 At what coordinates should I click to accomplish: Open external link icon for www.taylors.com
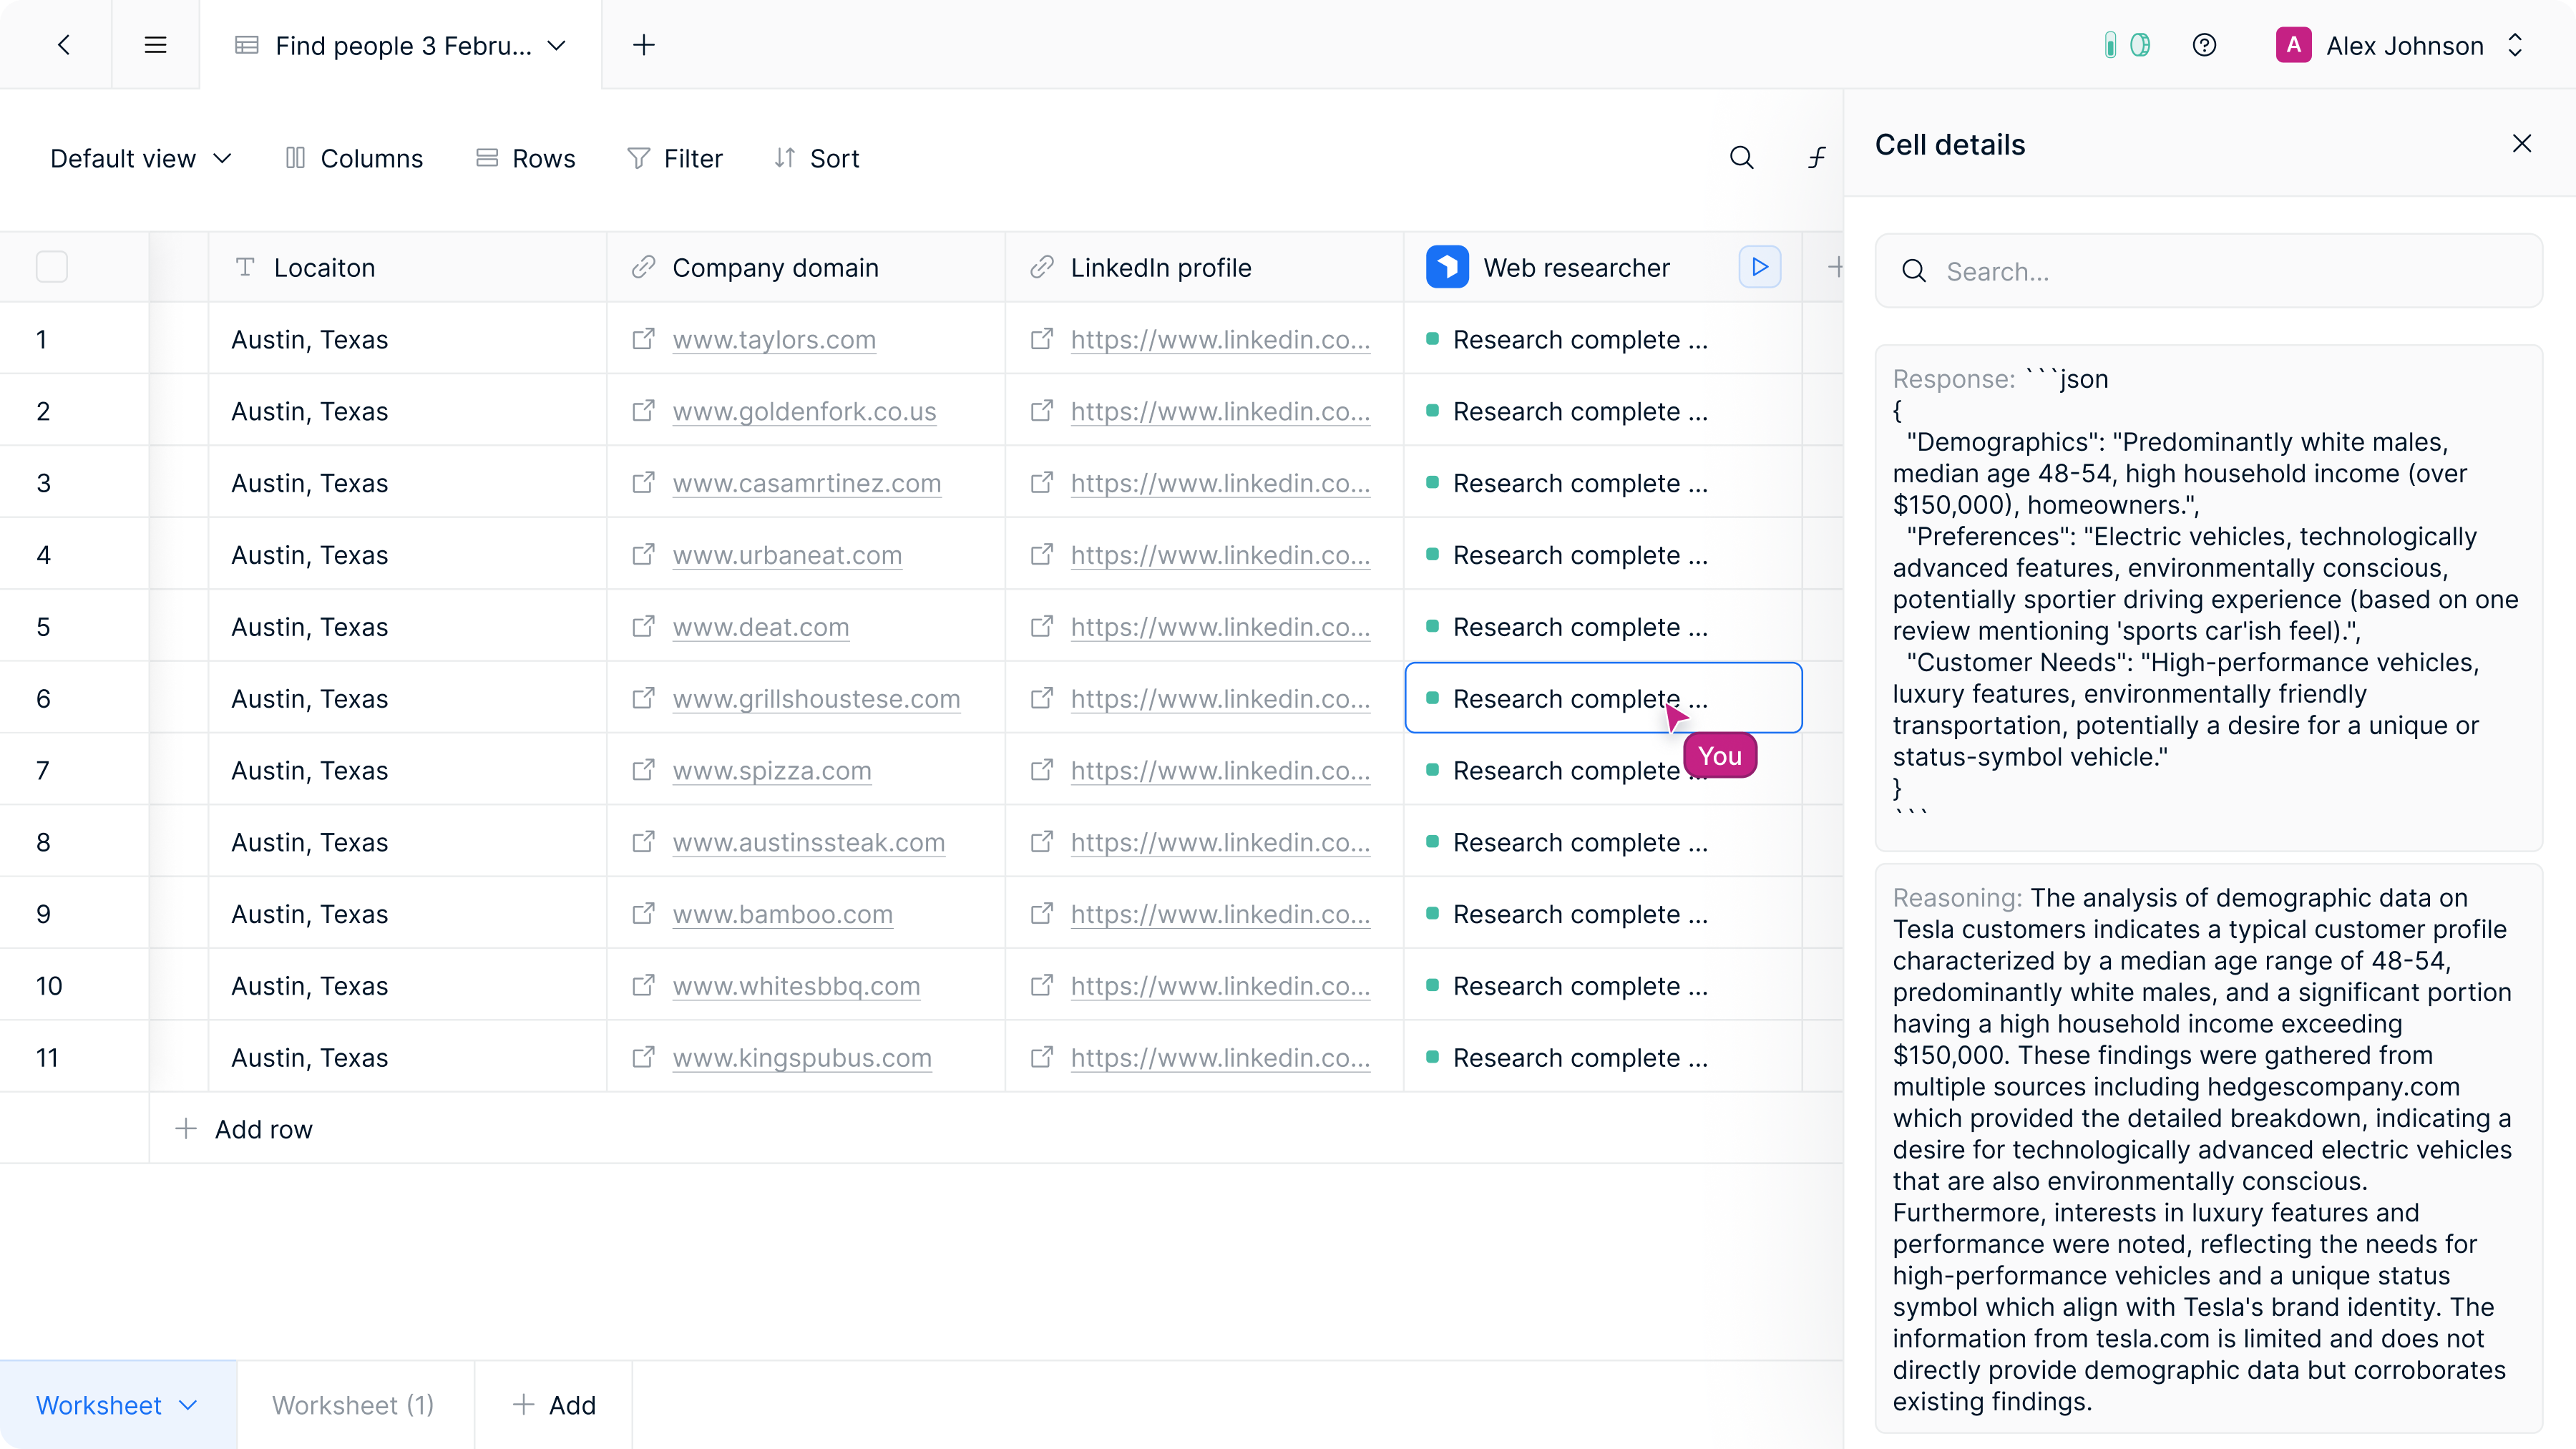(643, 339)
